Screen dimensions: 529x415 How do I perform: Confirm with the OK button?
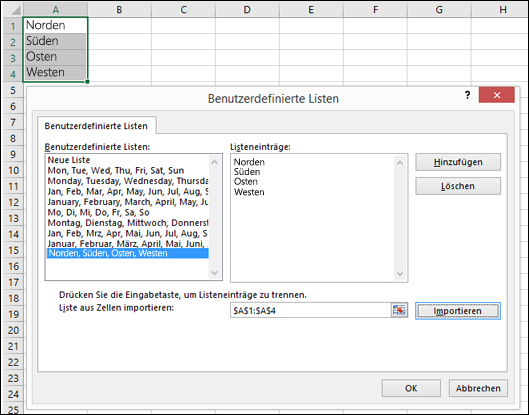coord(411,388)
